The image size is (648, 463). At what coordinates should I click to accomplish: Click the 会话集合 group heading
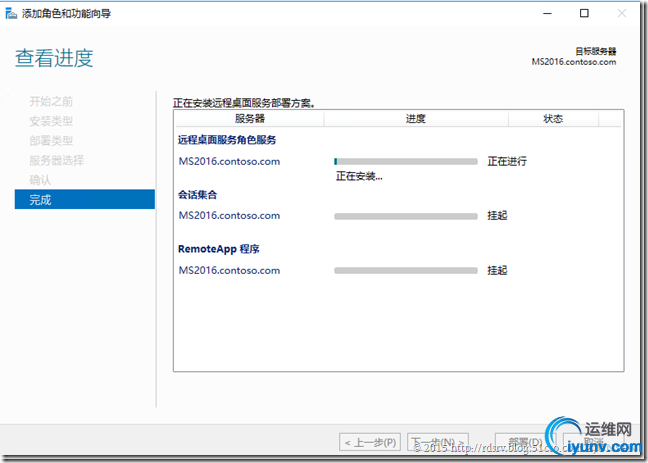pos(198,195)
